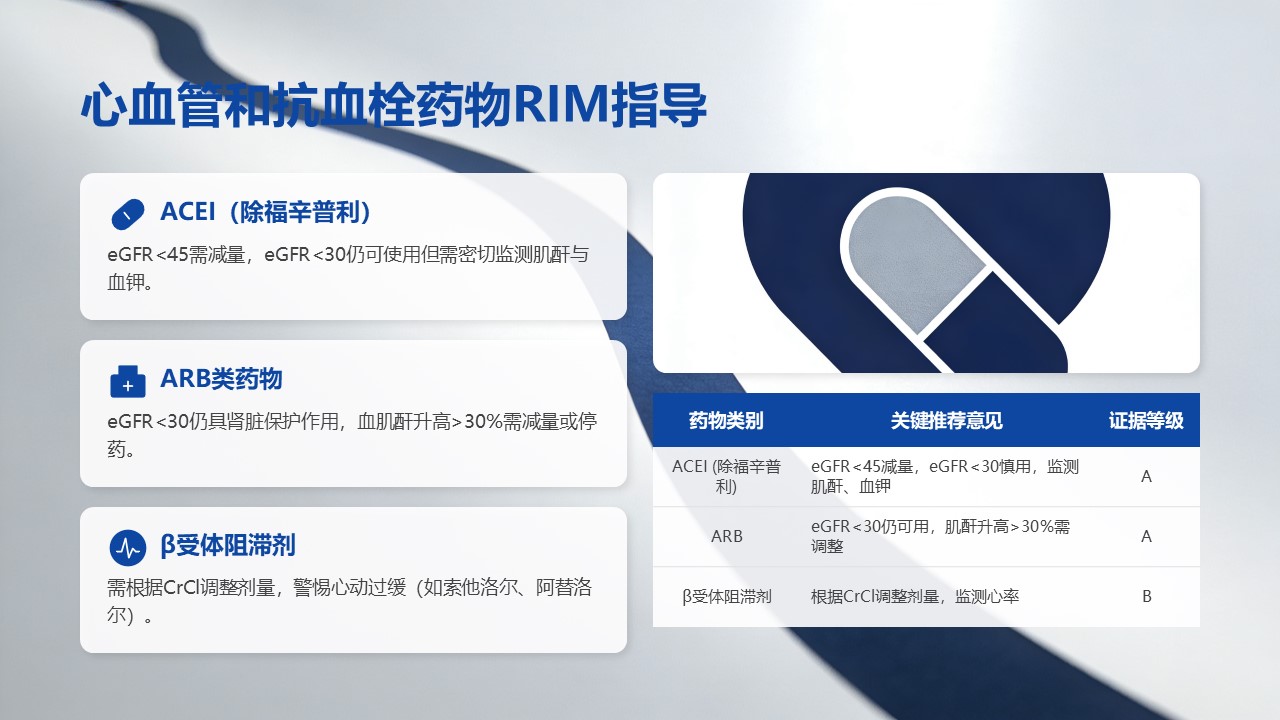Screen dimensions: 1280x720
Task: Select the ACEI card eGFR description text
Action: pyautogui.click(x=348, y=268)
